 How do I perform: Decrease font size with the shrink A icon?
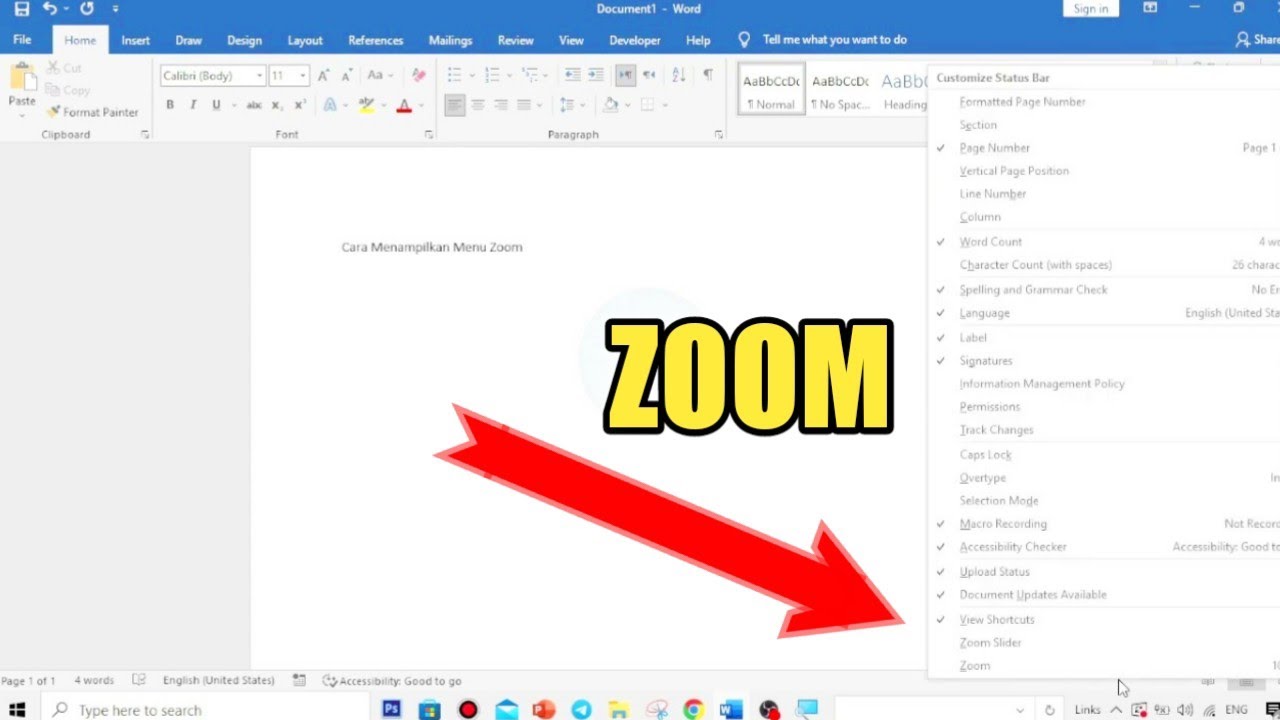347,76
